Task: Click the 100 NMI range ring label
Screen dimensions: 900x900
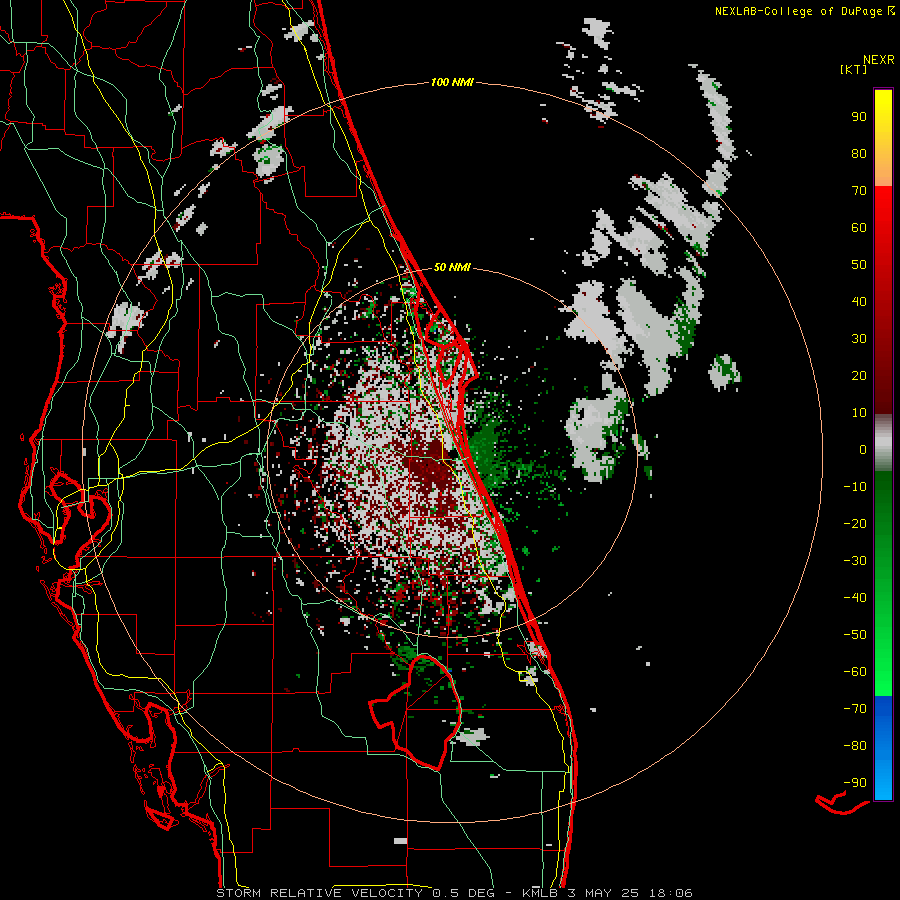Action: click(452, 83)
